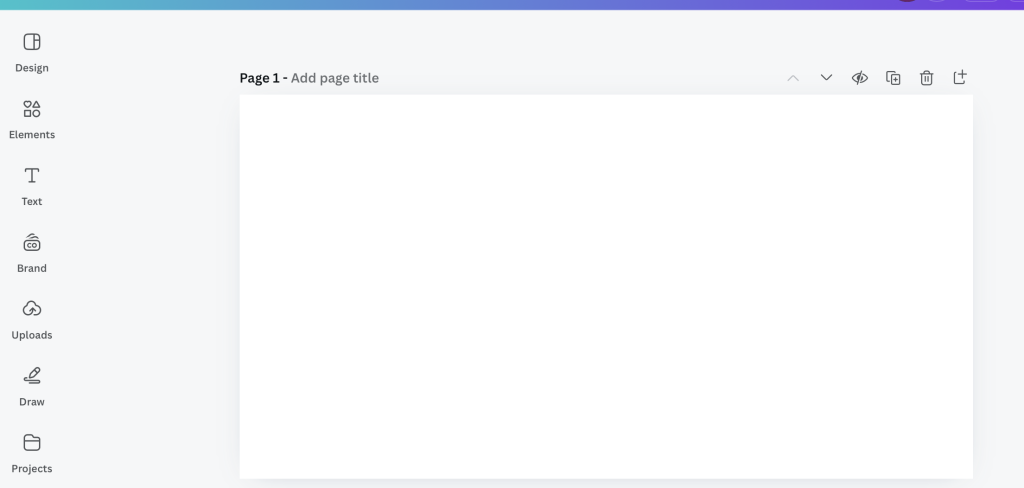
Task: Move page down with chevron arrow
Action: click(826, 78)
